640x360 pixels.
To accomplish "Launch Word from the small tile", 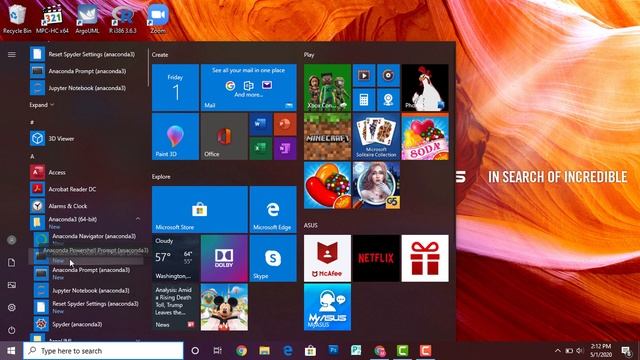I will pos(260,124).
